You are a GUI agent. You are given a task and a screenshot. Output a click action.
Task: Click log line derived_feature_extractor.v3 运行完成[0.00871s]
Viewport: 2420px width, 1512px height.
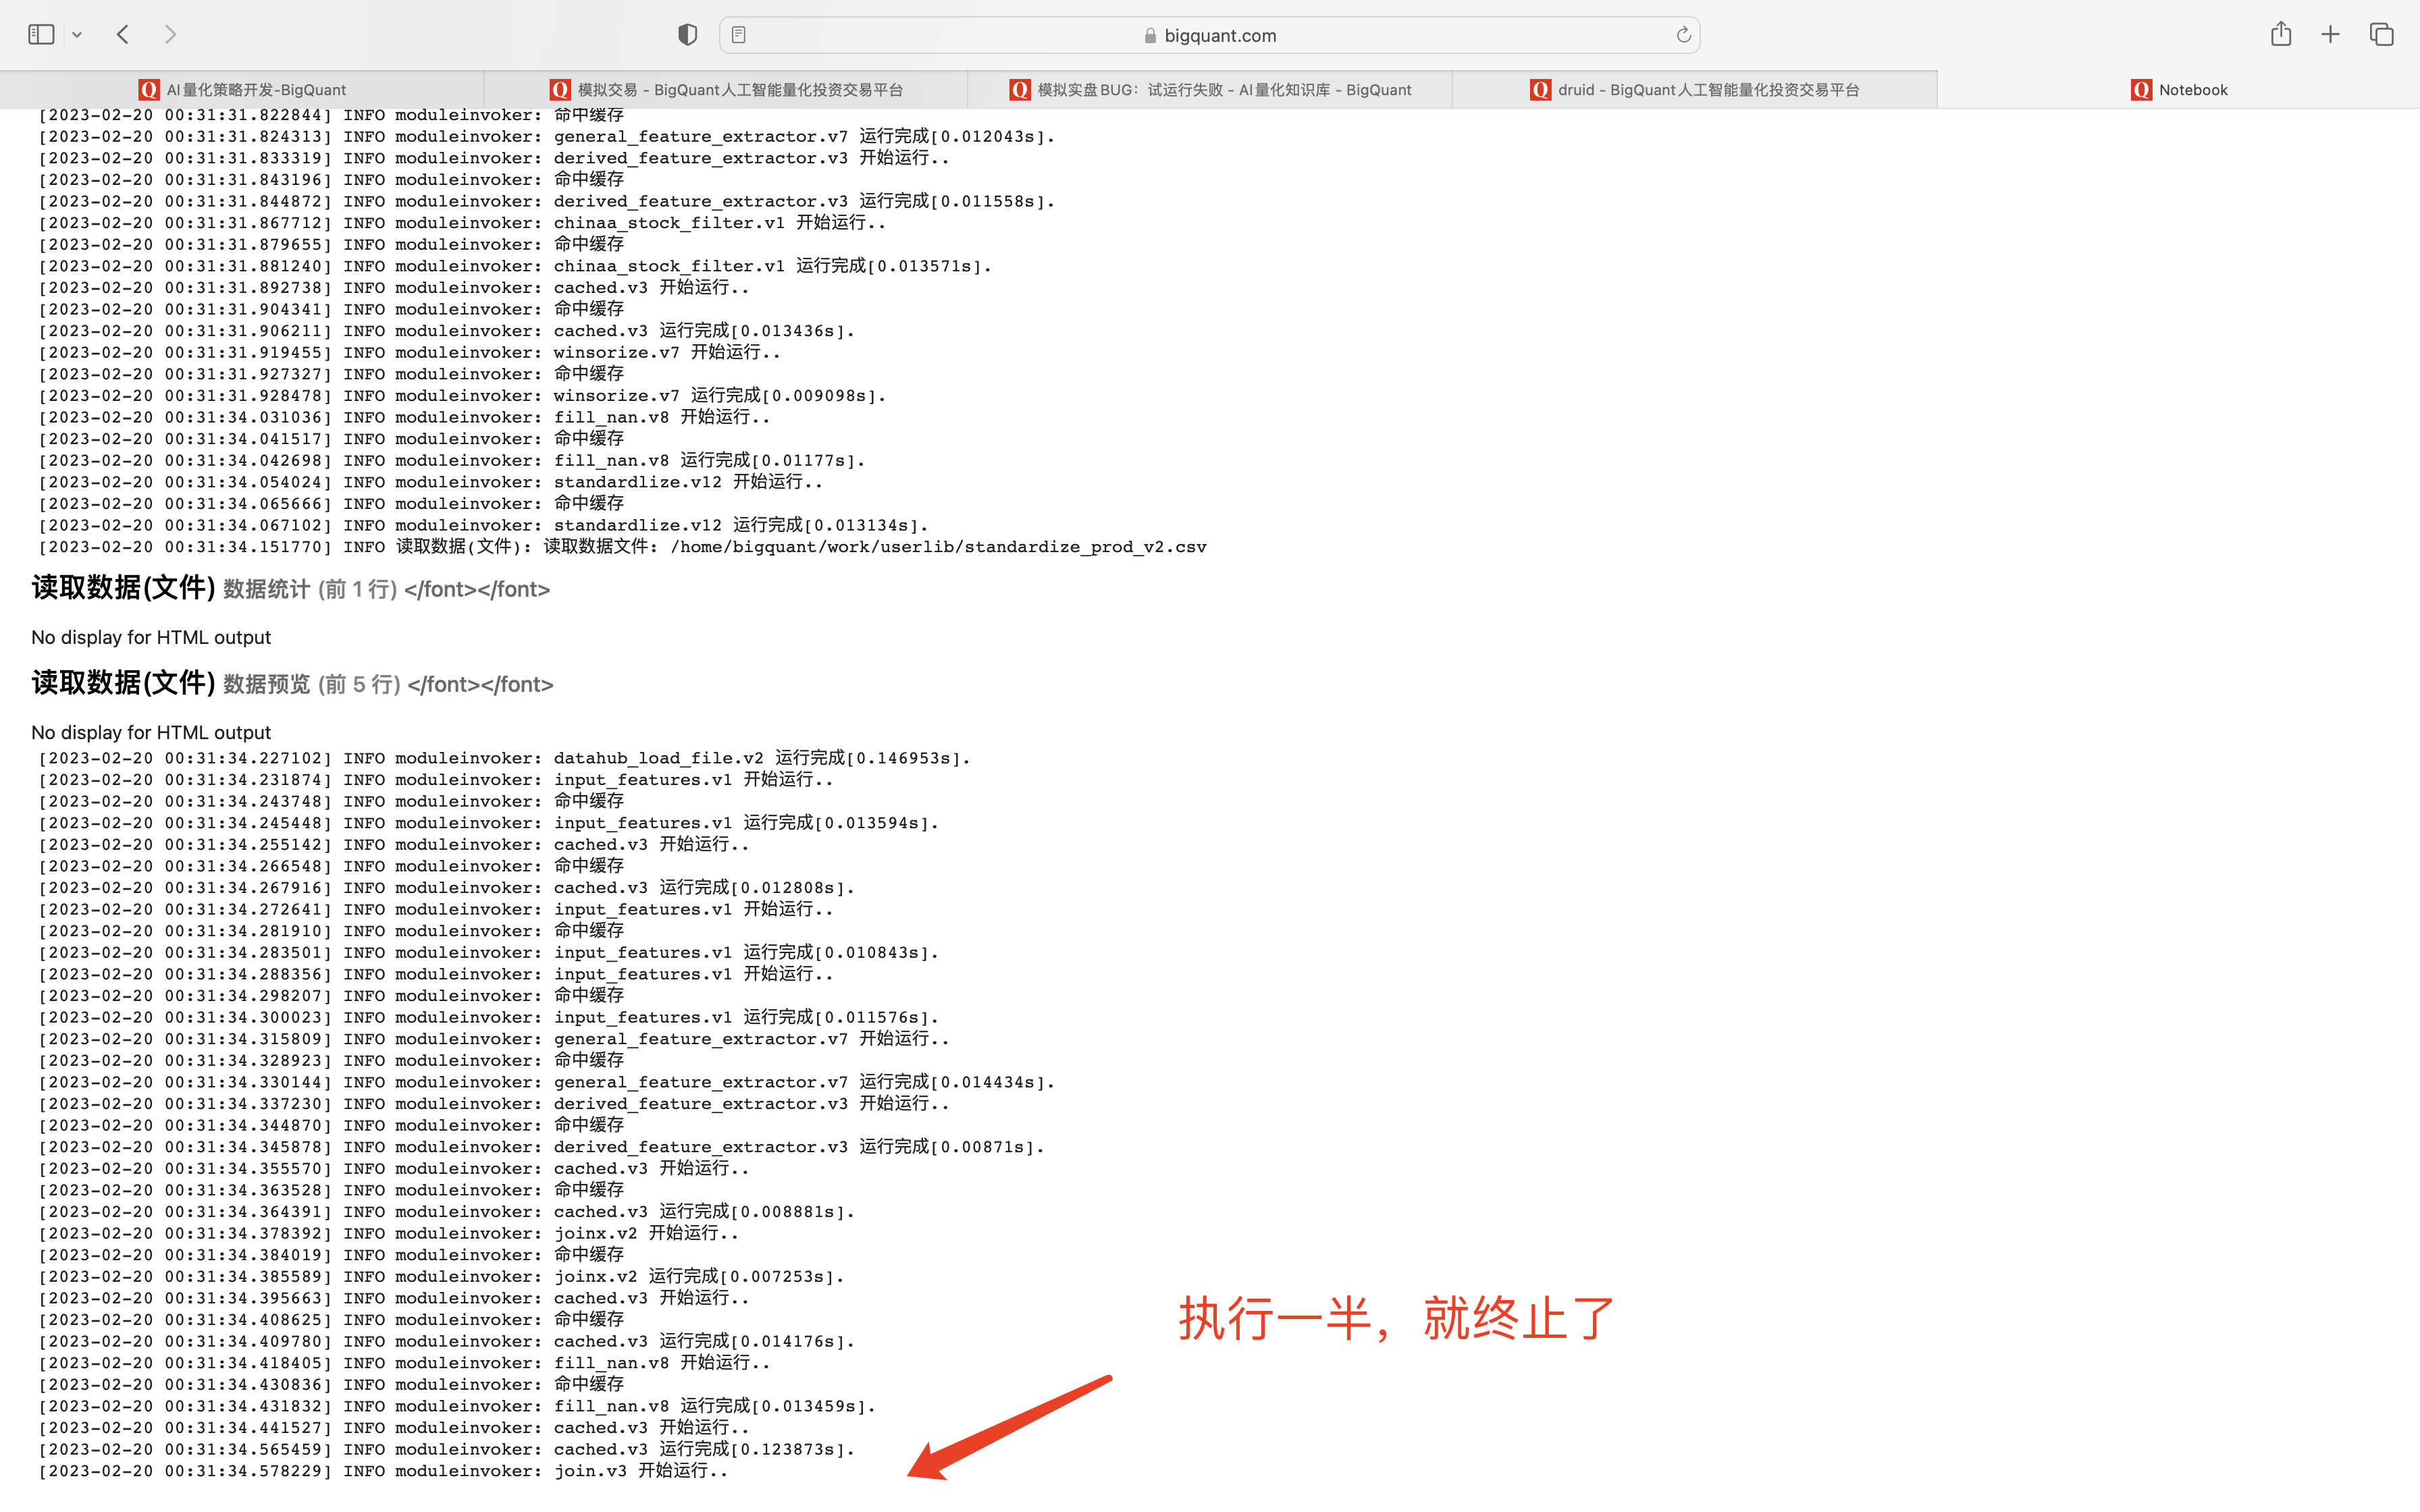pyautogui.click(x=542, y=1147)
